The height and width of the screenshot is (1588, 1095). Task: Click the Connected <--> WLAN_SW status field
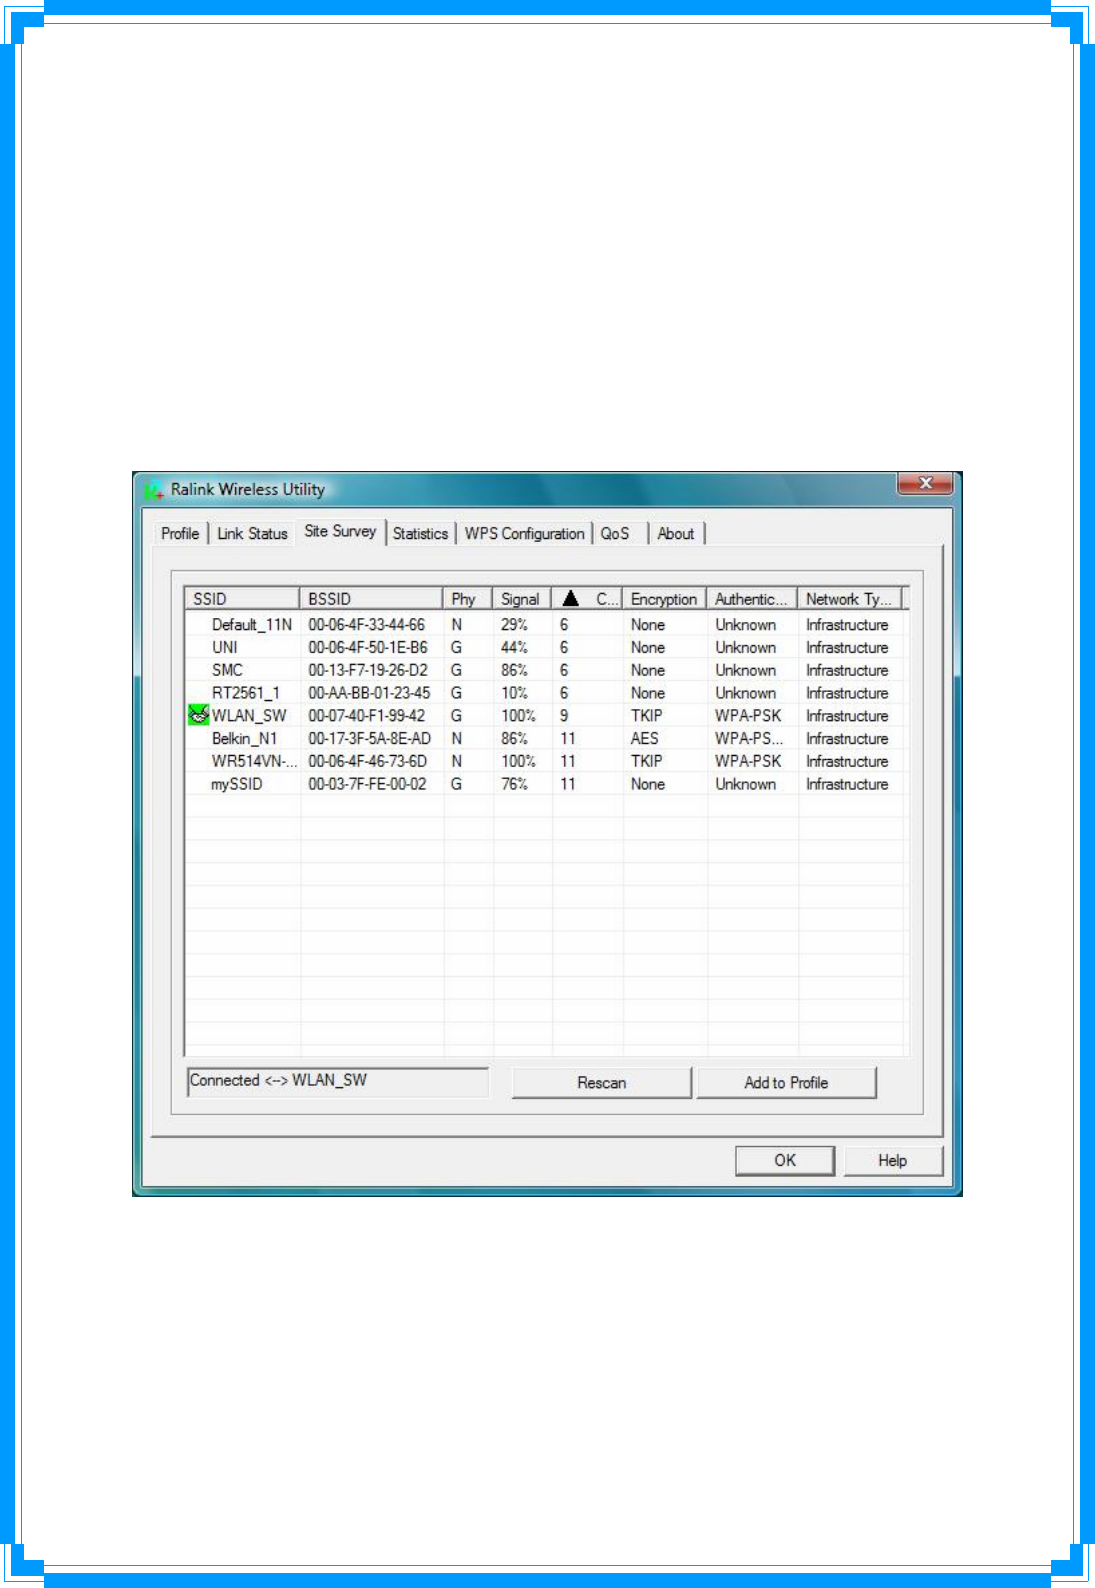coord(338,1081)
